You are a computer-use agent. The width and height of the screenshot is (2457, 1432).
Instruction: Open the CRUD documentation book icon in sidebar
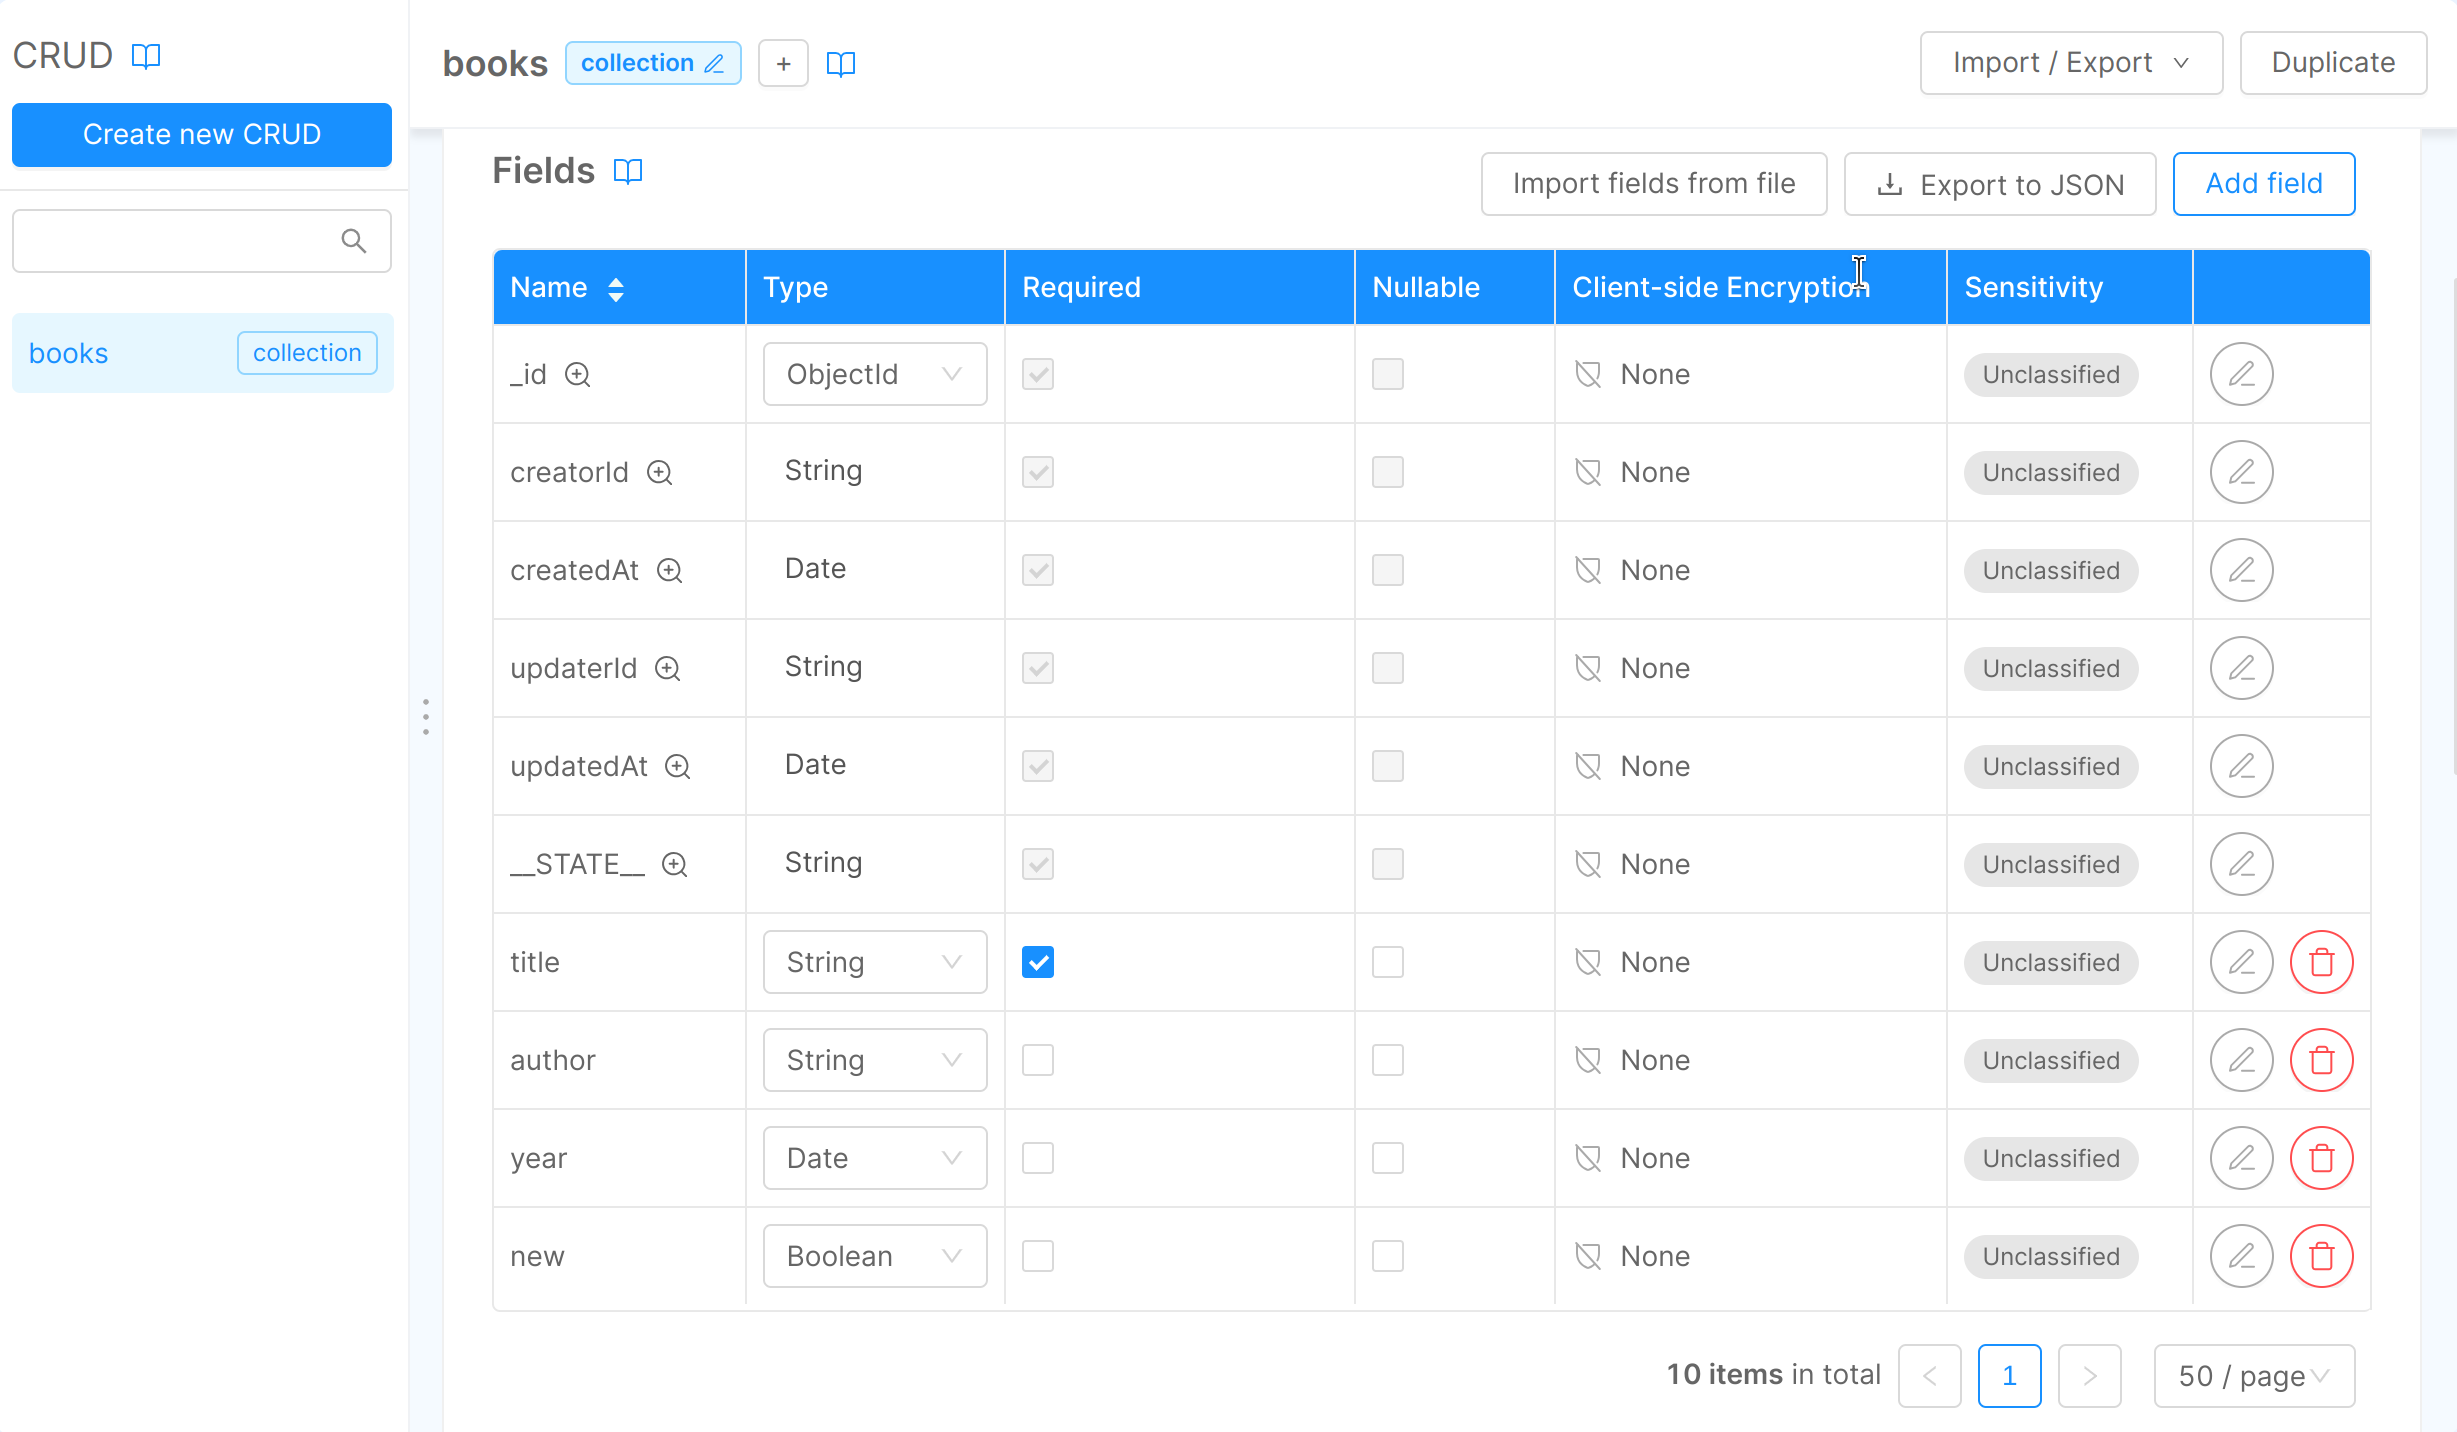point(146,56)
